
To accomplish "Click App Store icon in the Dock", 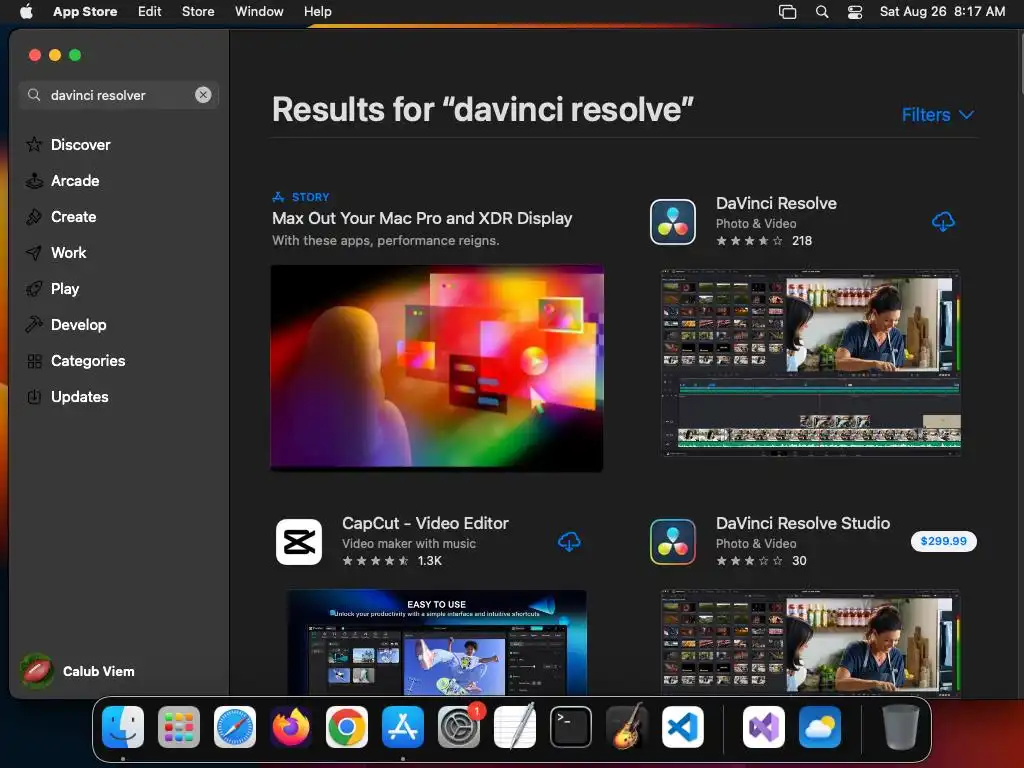I will (403, 727).
